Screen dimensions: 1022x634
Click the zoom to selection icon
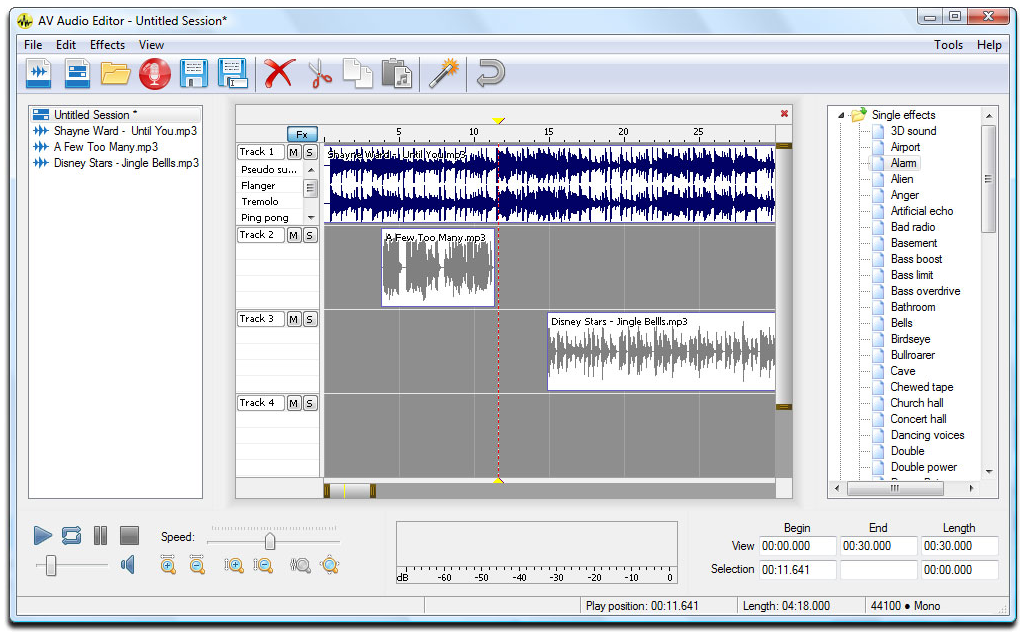(300, 565)
